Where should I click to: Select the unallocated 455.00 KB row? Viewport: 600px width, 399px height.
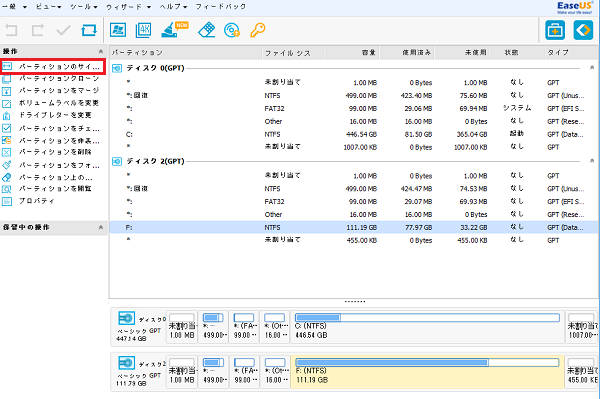pyautogui.click(x=354, y=240)
